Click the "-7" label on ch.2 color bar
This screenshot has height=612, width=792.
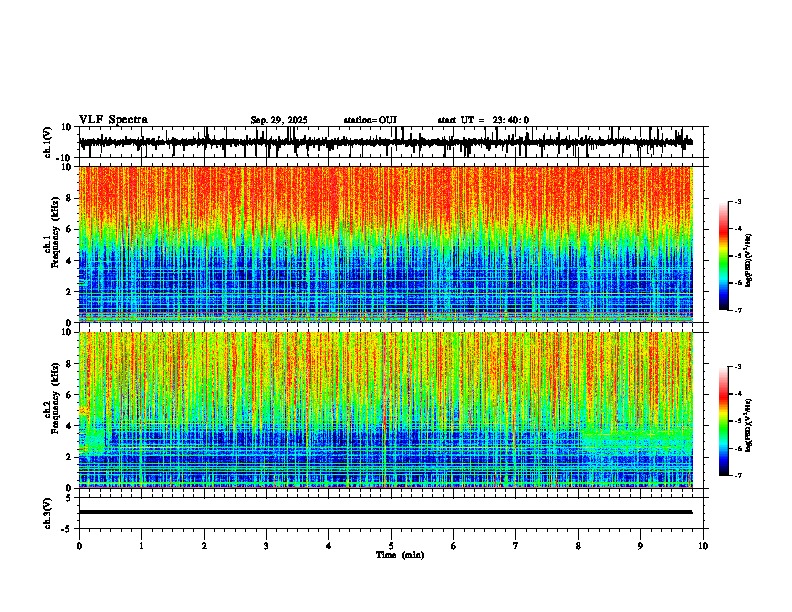(x=738, y=475)
